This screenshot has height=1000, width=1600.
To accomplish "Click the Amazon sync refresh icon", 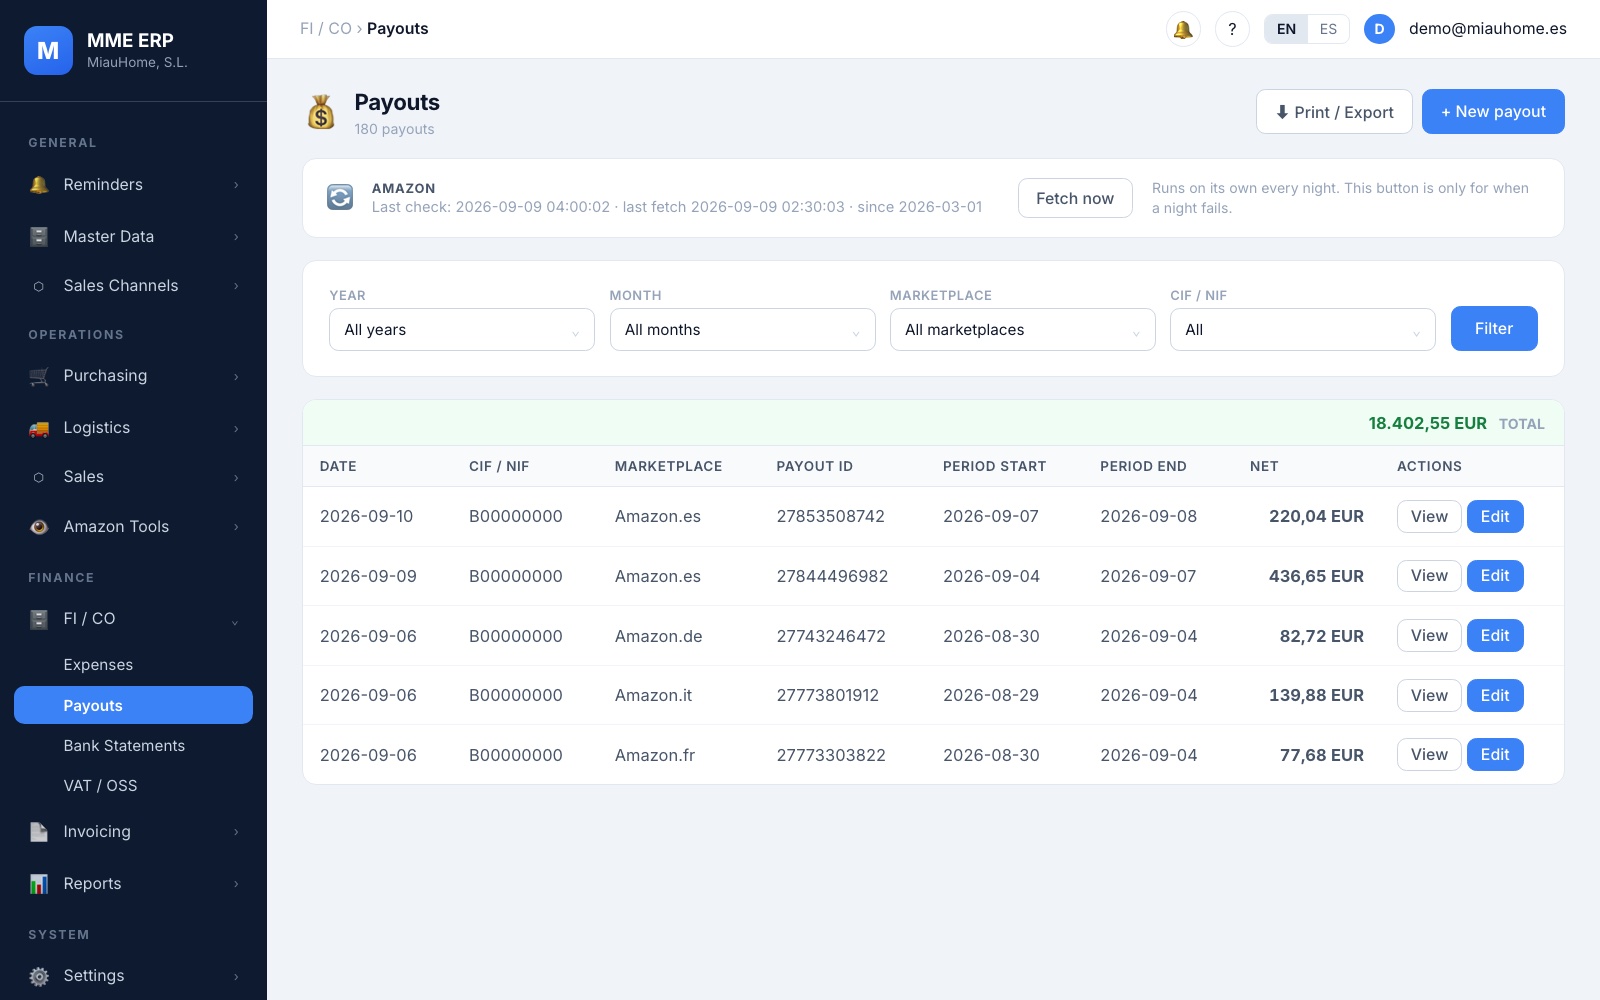I will 340,197.
